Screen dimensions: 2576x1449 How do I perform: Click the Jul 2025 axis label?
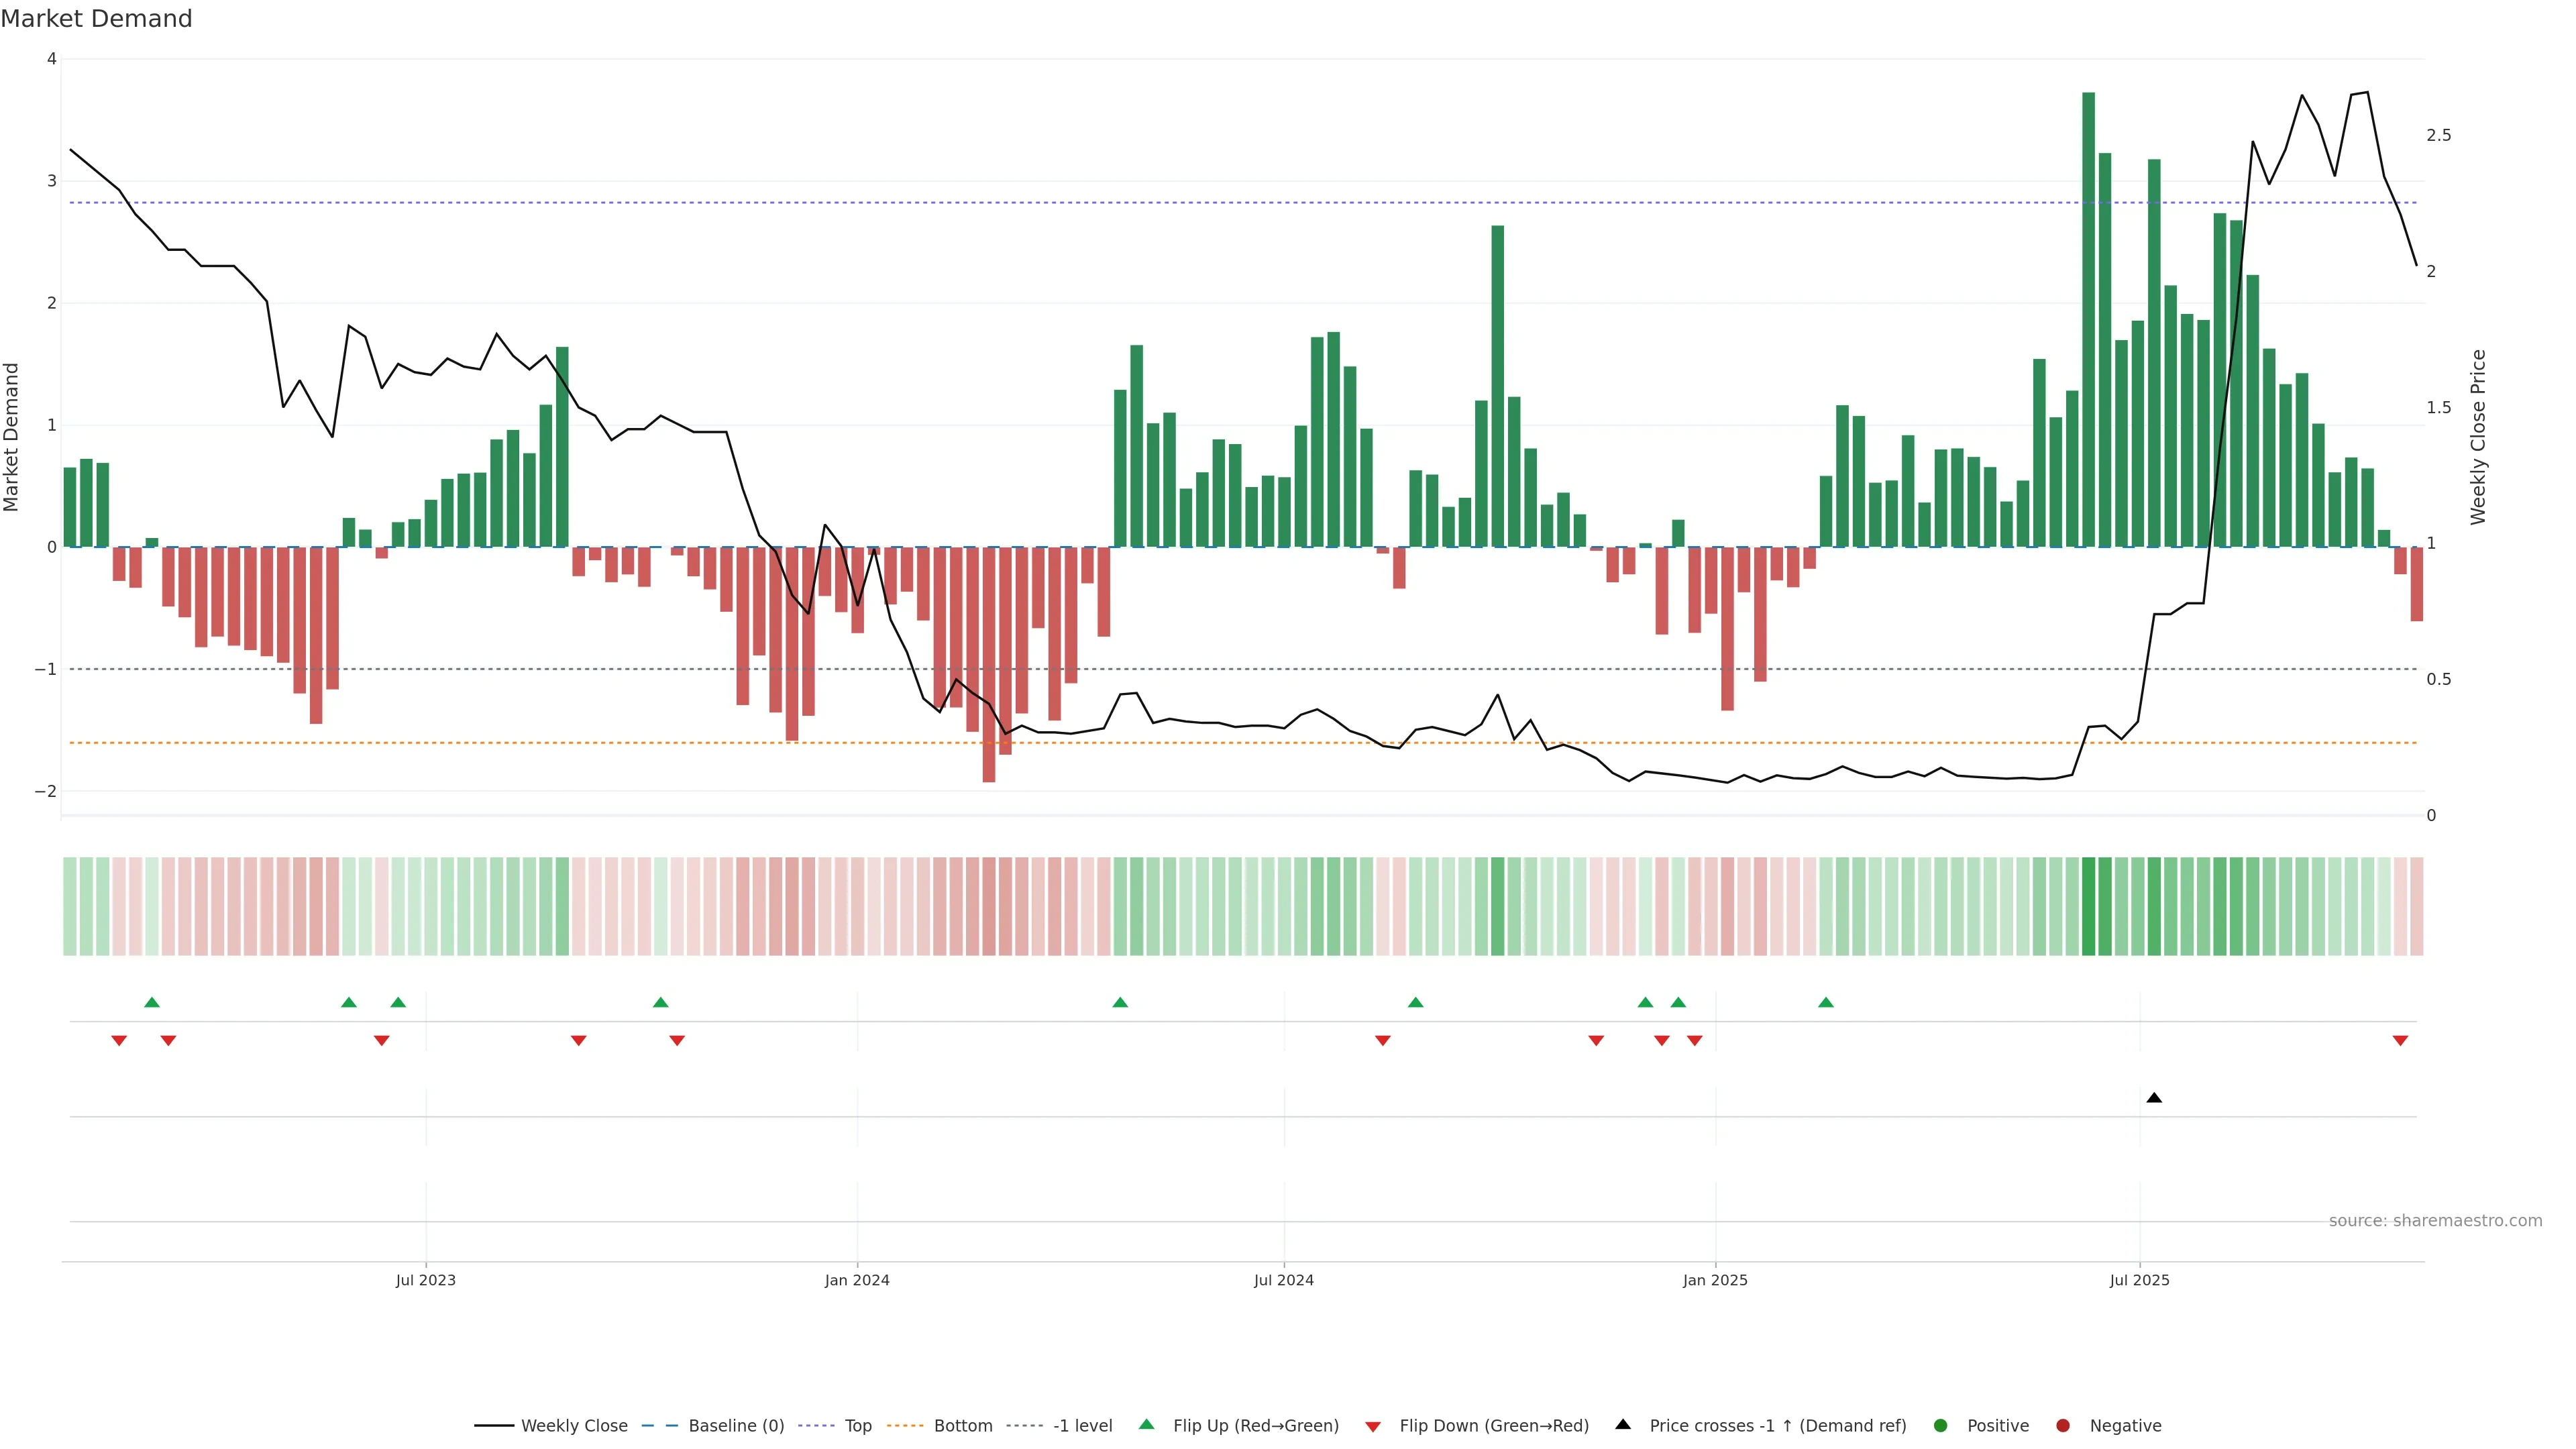2139,1280
